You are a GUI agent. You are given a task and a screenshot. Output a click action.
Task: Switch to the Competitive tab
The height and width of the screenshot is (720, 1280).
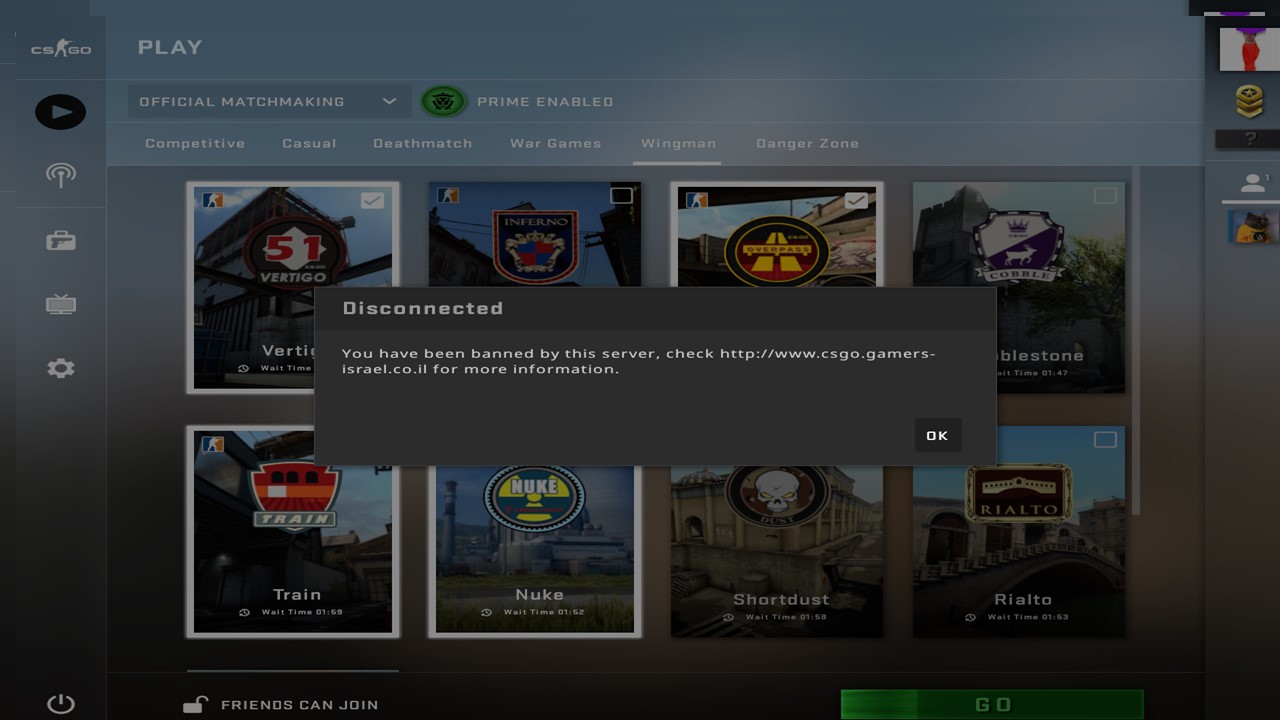(195, 143)
